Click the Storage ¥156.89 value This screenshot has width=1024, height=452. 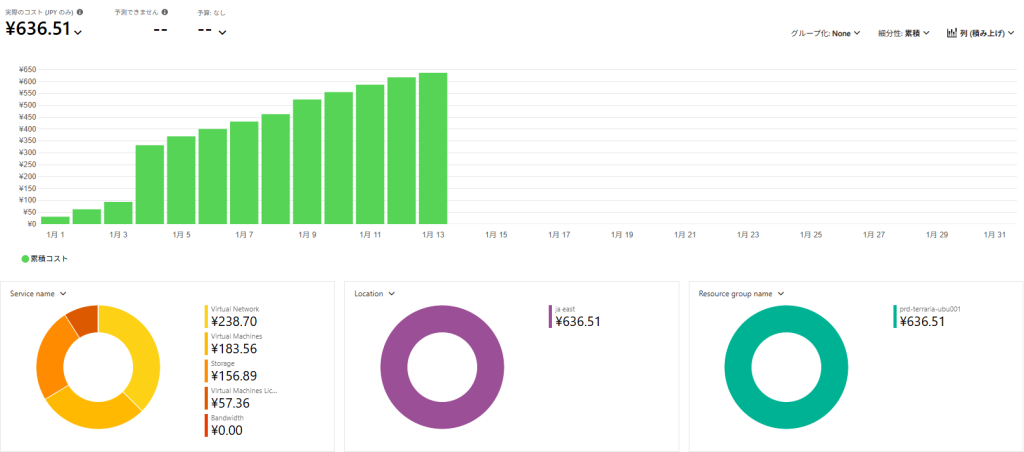[234, 376]
